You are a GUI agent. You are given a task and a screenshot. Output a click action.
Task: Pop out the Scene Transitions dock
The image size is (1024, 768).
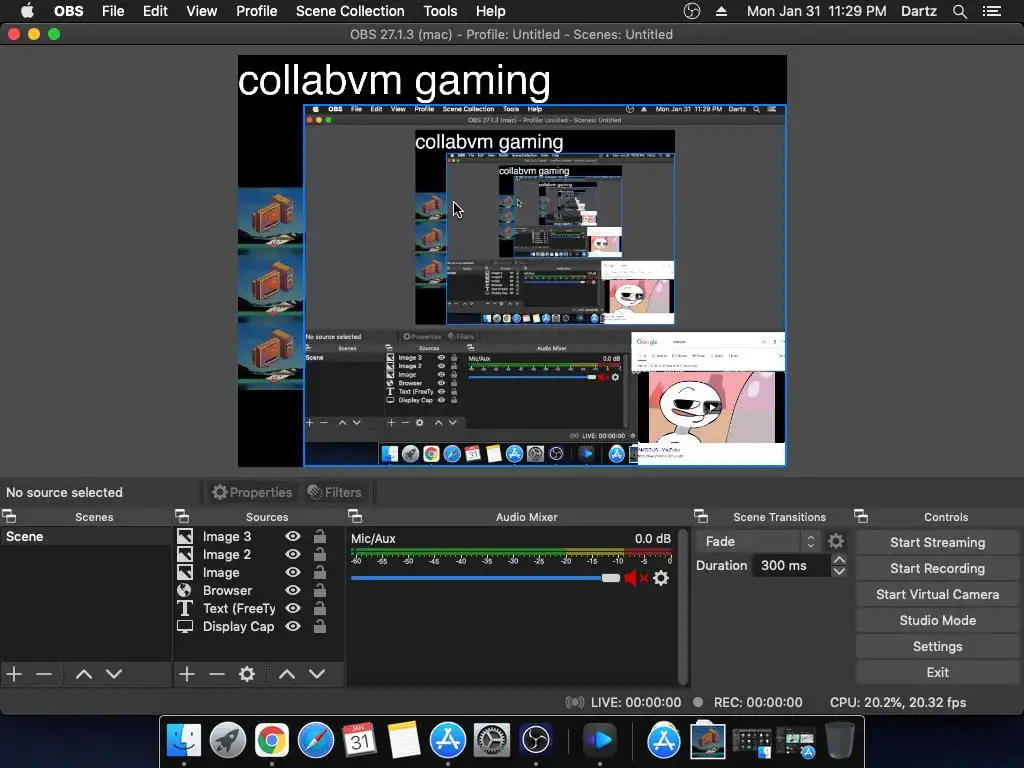[701, 517]
